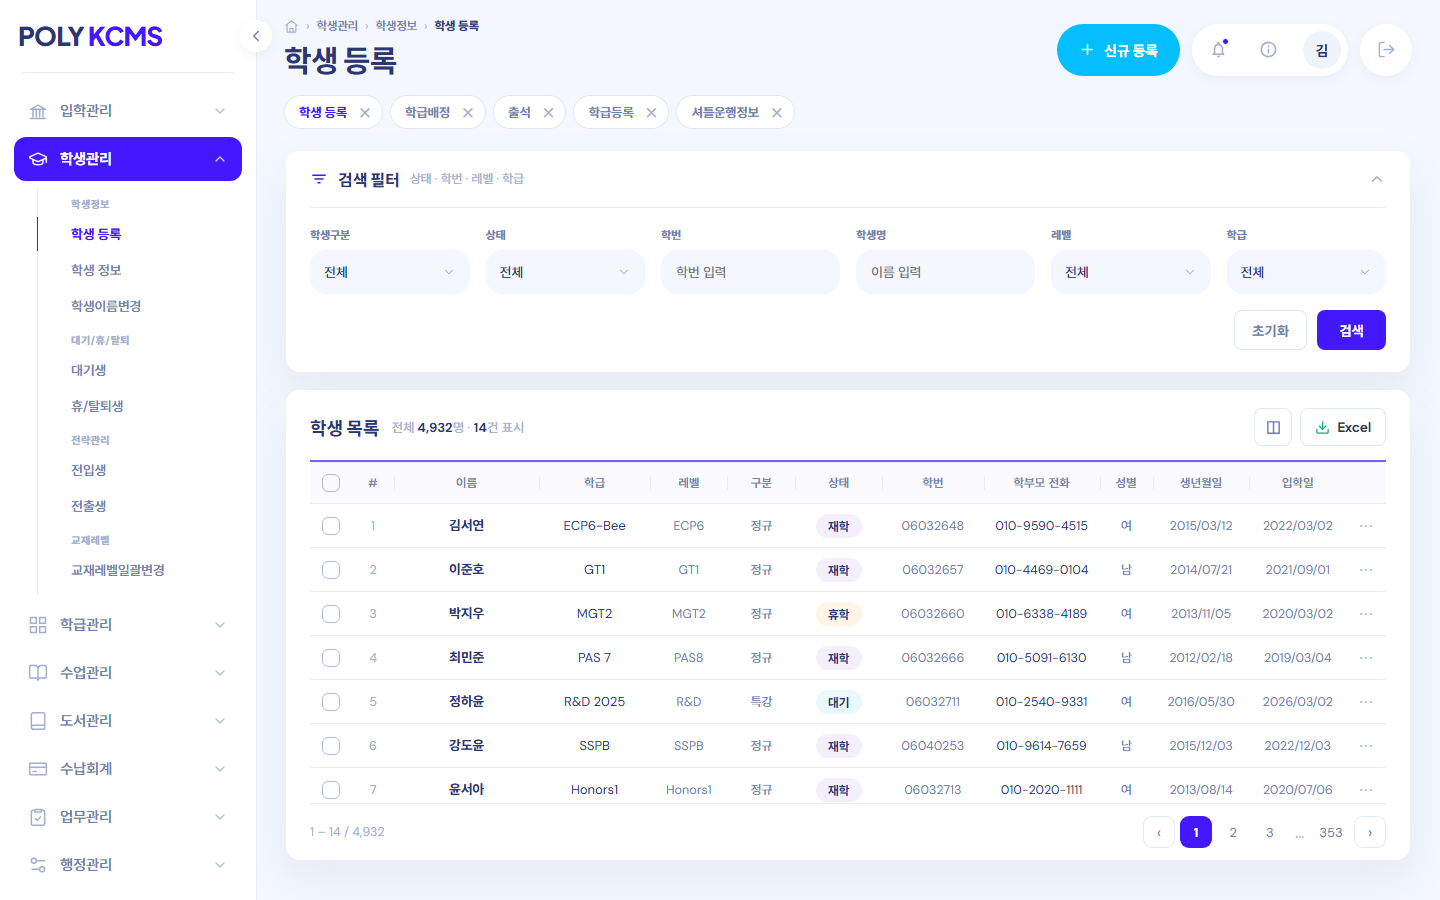Screen dimensions: 1440x900
Task: Open 학생 정보 in the sidebar
Action: (96, 270)
